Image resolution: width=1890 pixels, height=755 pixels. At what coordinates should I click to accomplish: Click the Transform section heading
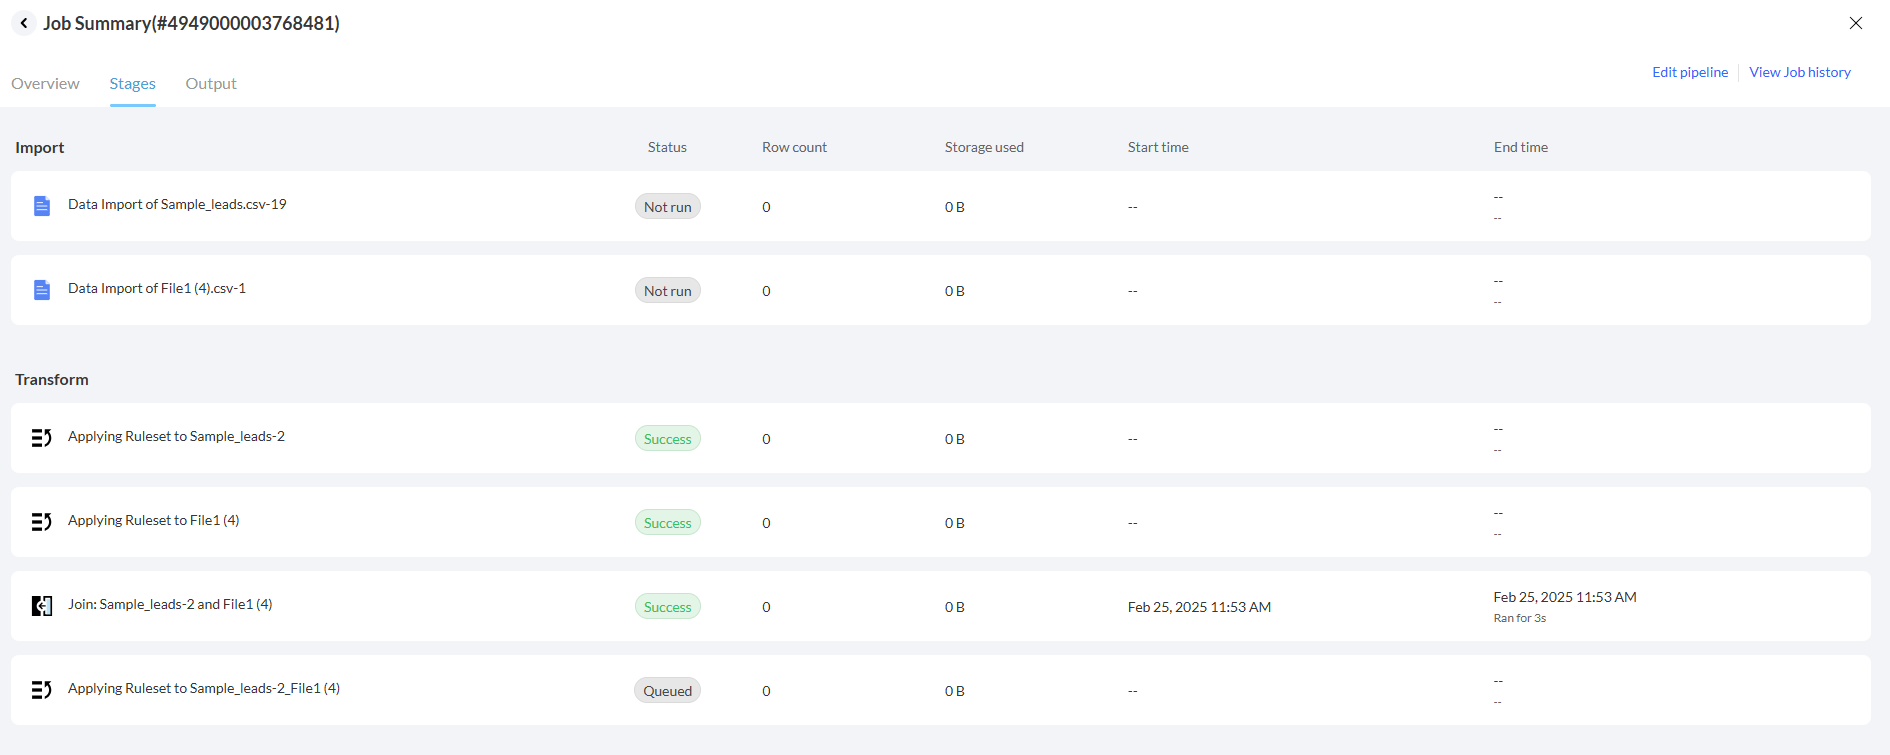[52, 379]
